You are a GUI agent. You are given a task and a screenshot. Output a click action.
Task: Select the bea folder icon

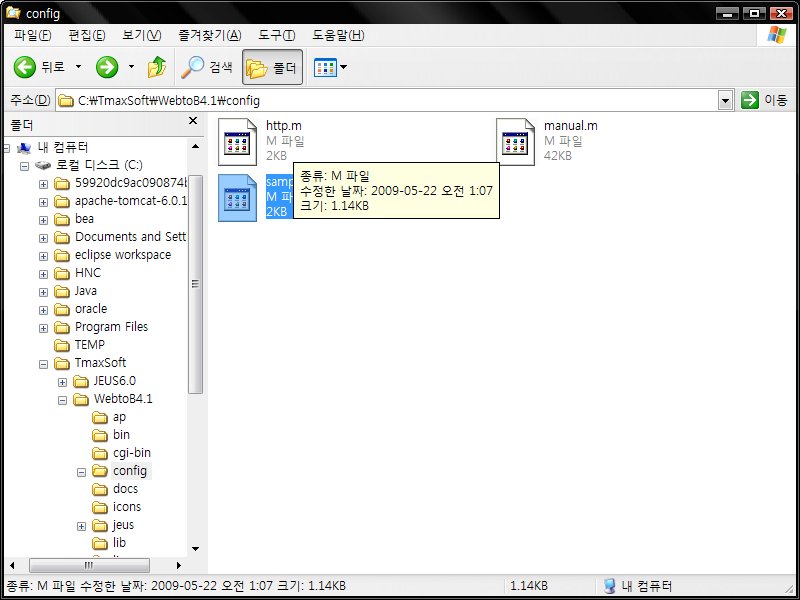[62, 219]
